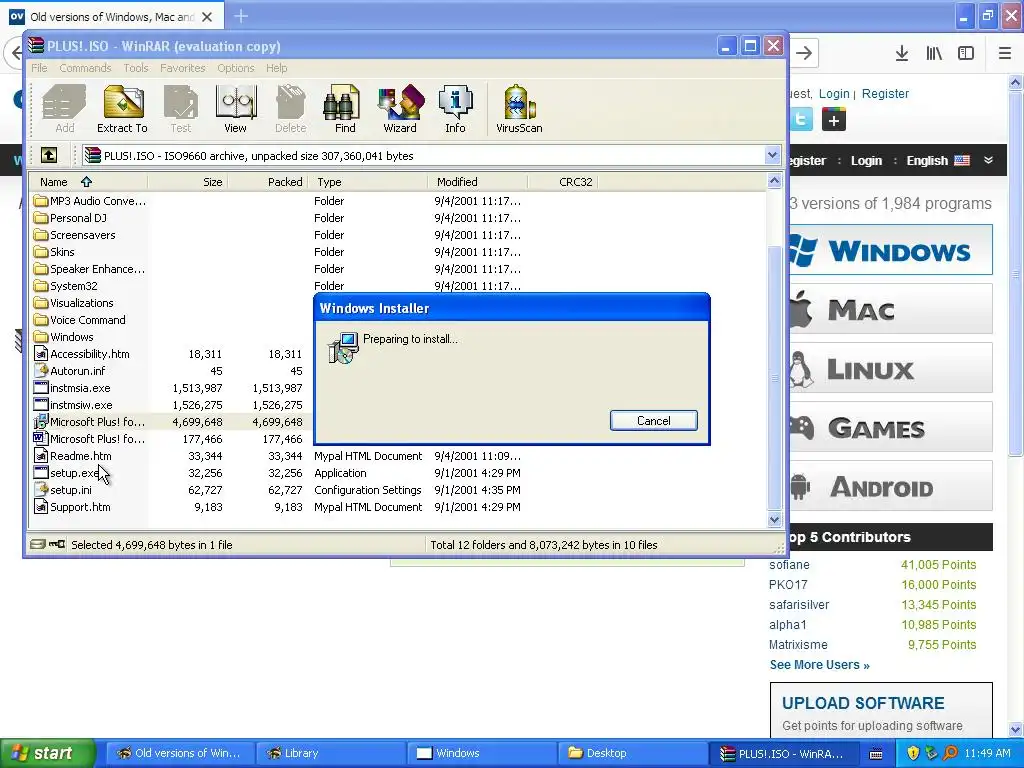Click the browser page scrollbar down arrow
1024x768 pixels.
coord(1016,729)
